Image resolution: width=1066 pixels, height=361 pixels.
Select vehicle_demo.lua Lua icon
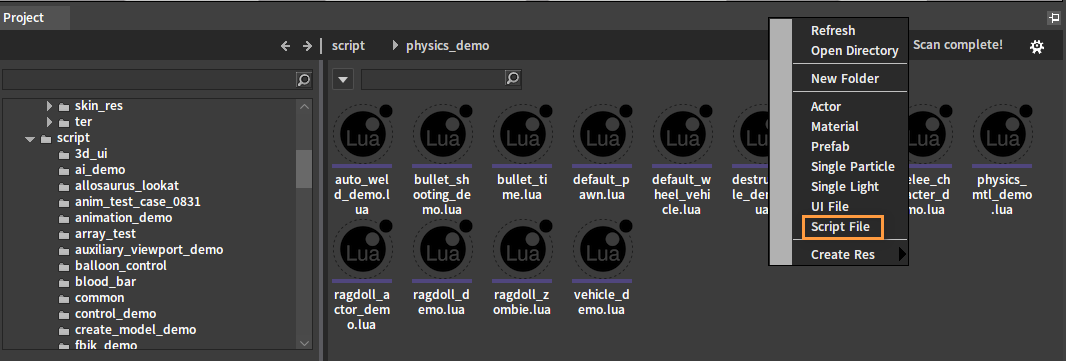[x=602, y=250]
